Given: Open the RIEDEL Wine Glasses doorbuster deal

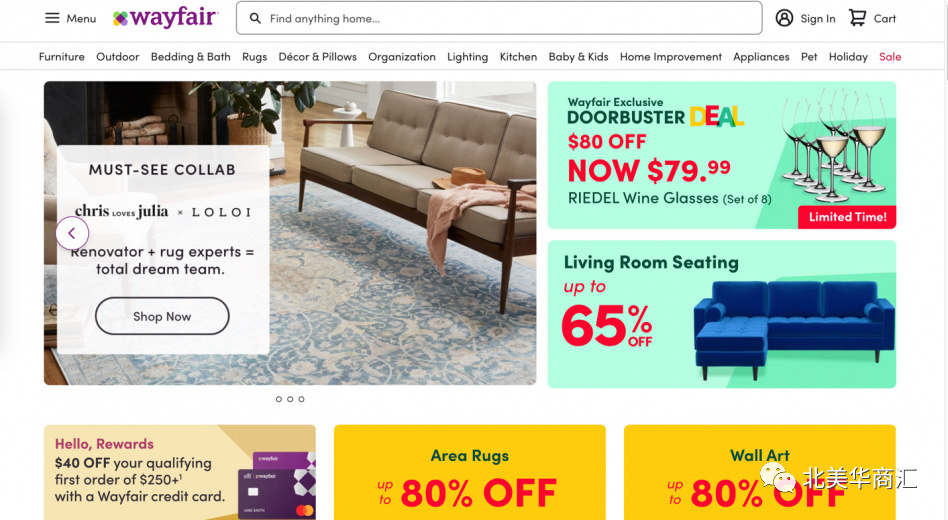Looking at the screenshot, I should (722, 155).
